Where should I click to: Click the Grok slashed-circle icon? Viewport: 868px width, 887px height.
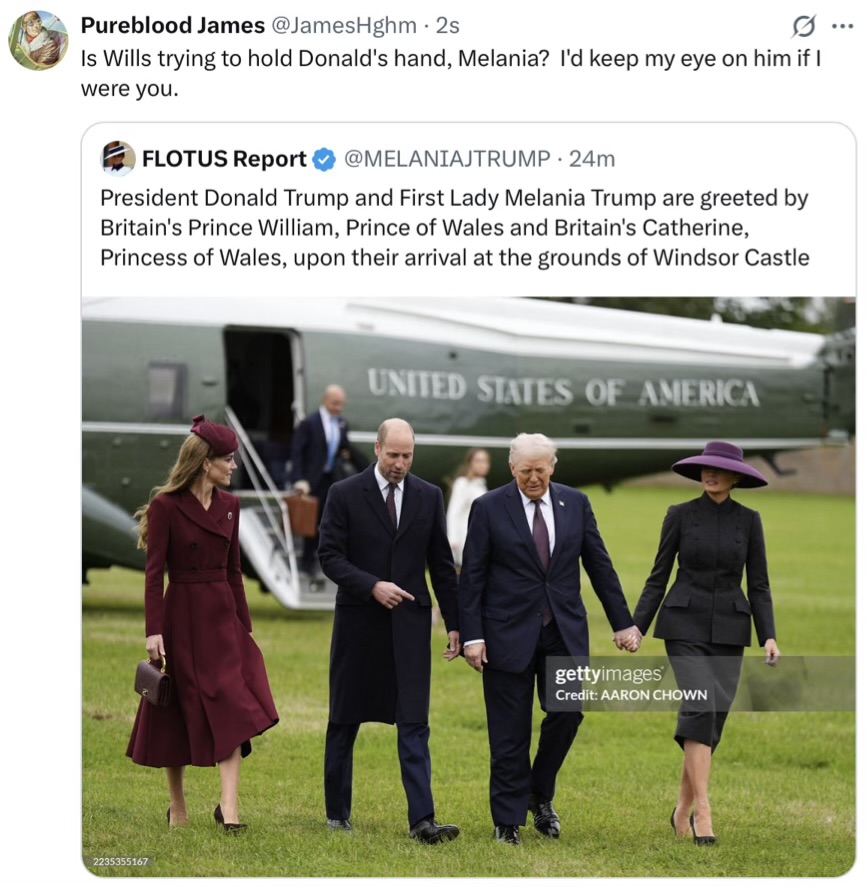(x=803, y=26)
